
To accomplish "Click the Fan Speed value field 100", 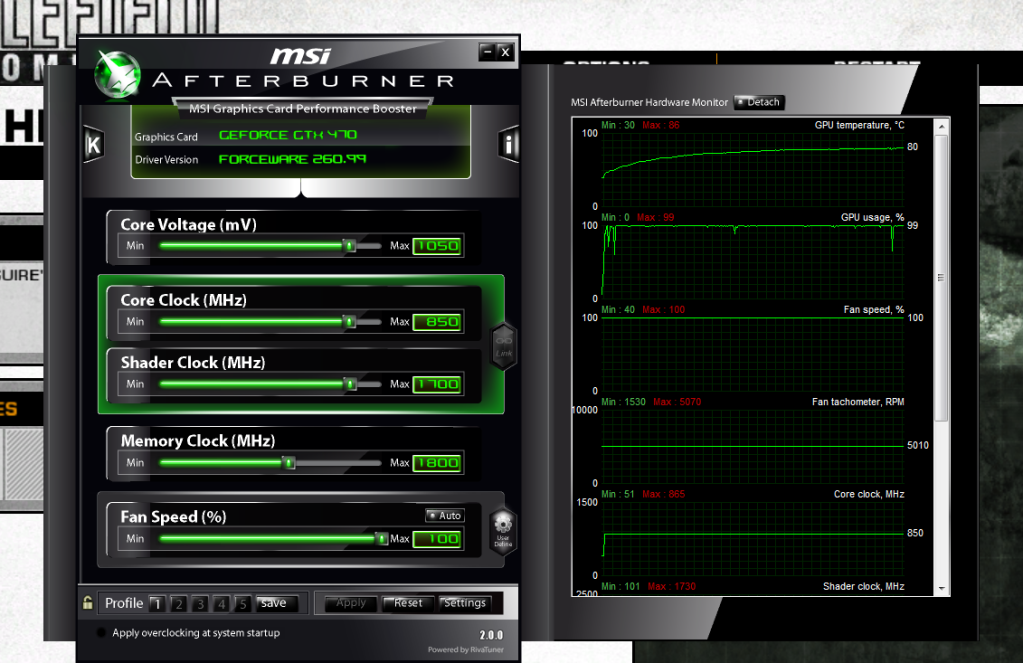I will pos(438,539).
